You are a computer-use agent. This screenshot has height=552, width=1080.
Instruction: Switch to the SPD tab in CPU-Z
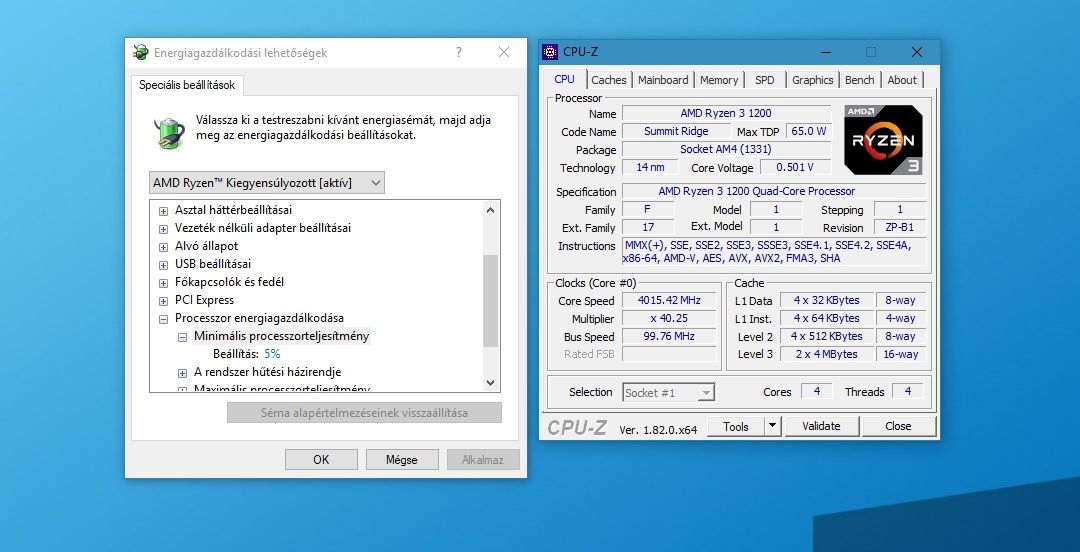coord(765,80)
